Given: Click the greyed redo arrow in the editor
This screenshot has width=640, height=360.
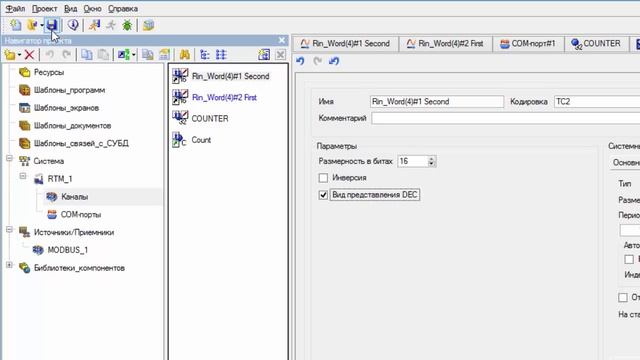Looking at the screenshot, I should coord(317,61).
